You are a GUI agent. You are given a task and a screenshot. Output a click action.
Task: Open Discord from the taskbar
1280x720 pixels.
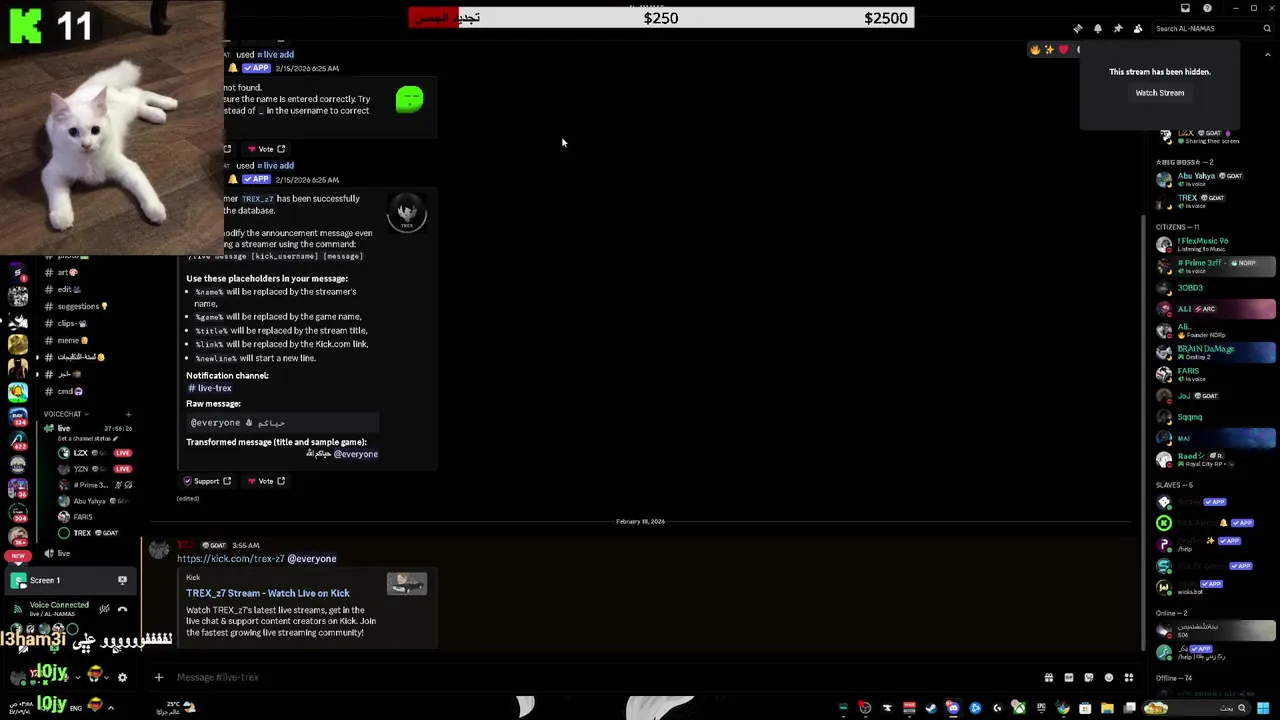click(x=953, y=708)
